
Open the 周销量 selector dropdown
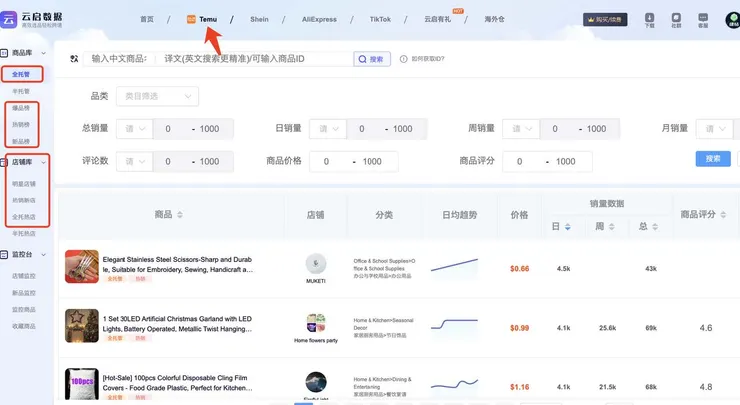(521, 129)
